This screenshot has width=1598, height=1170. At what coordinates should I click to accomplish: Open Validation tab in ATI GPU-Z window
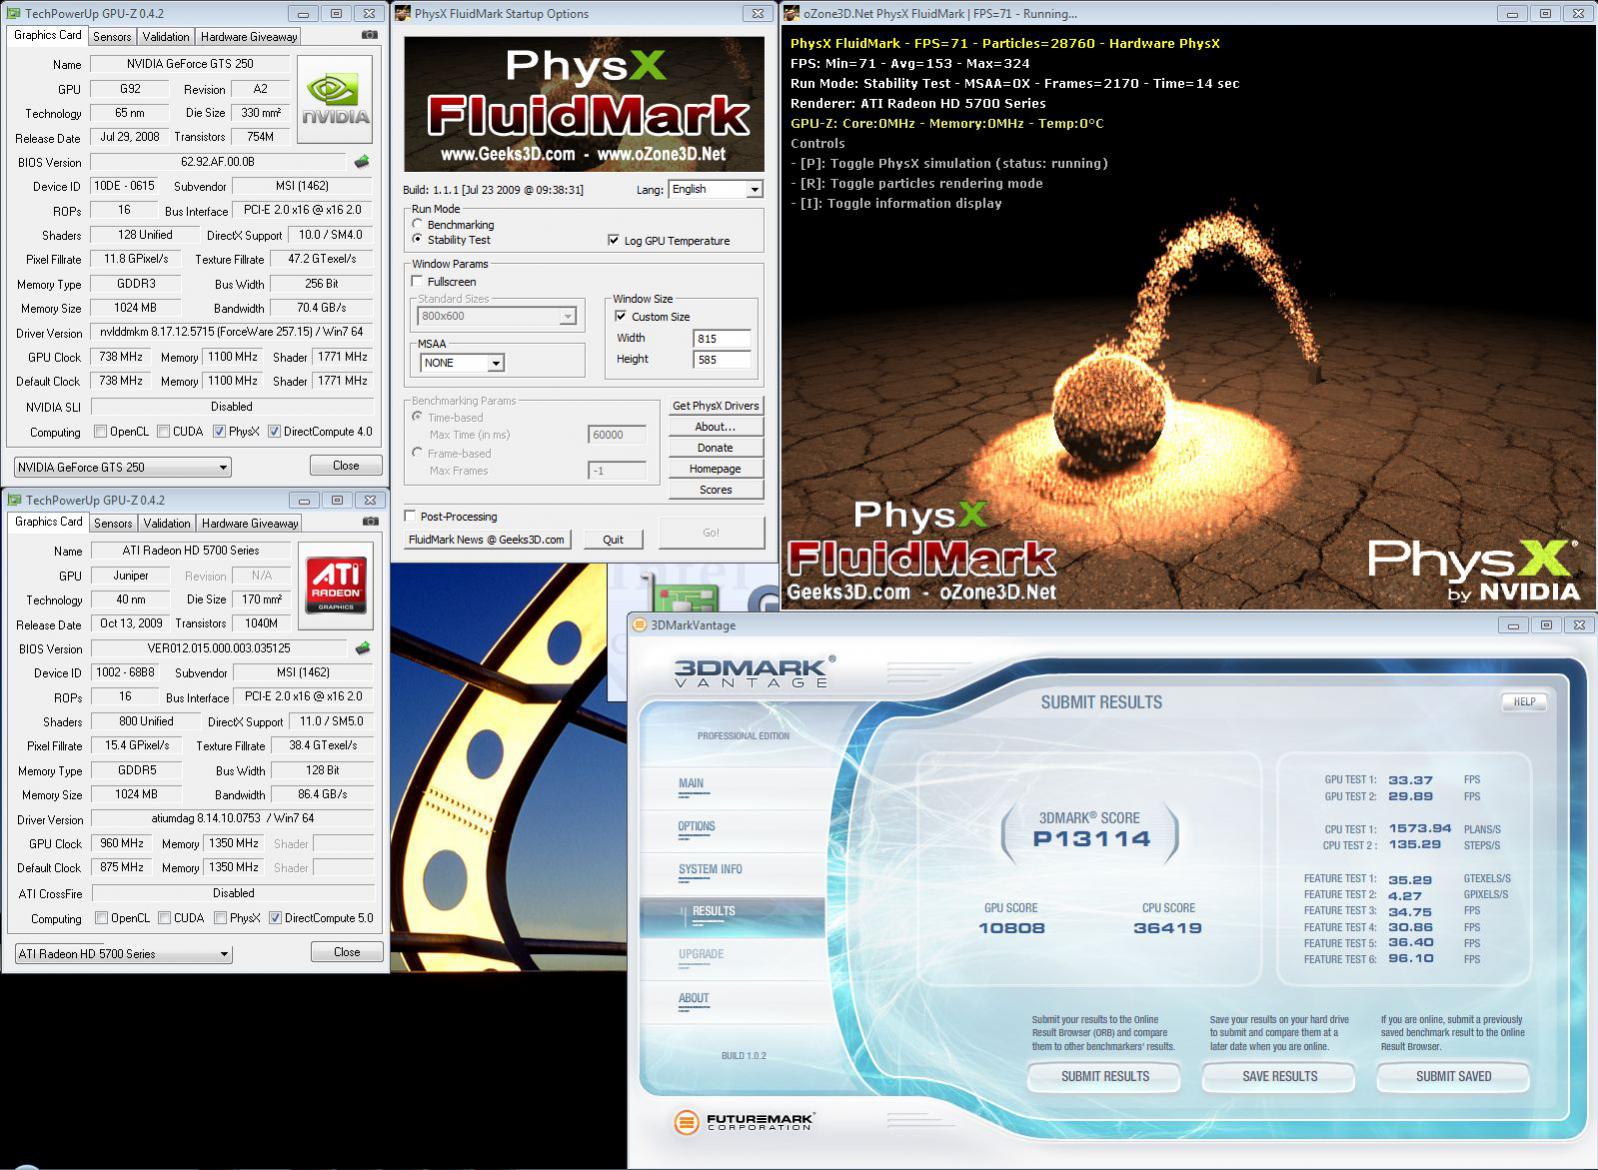pos(166,523)
